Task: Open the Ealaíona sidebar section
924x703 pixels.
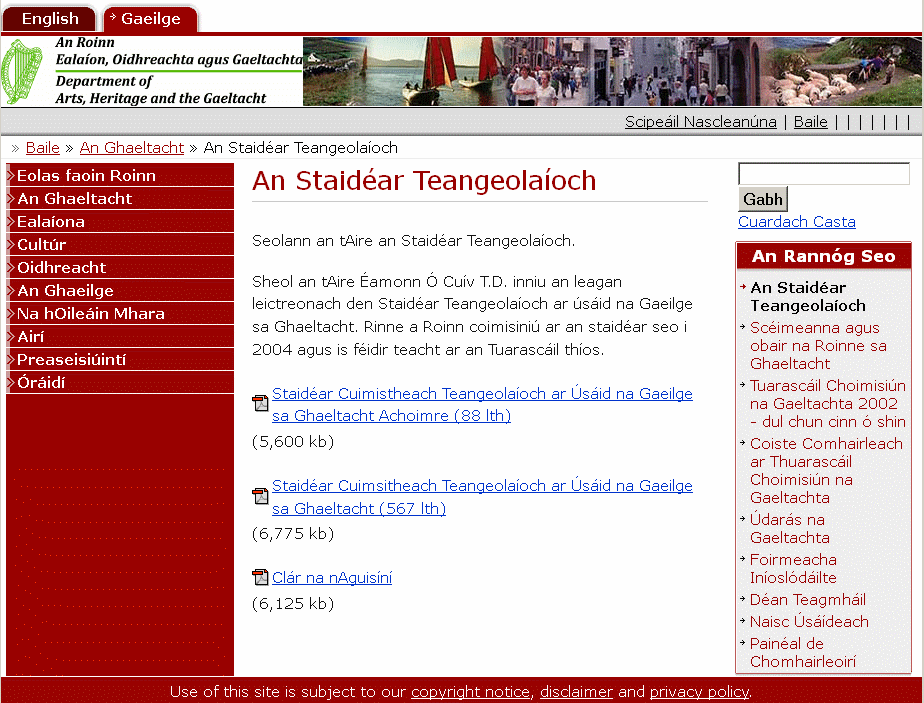Action: tap(51, 222)
